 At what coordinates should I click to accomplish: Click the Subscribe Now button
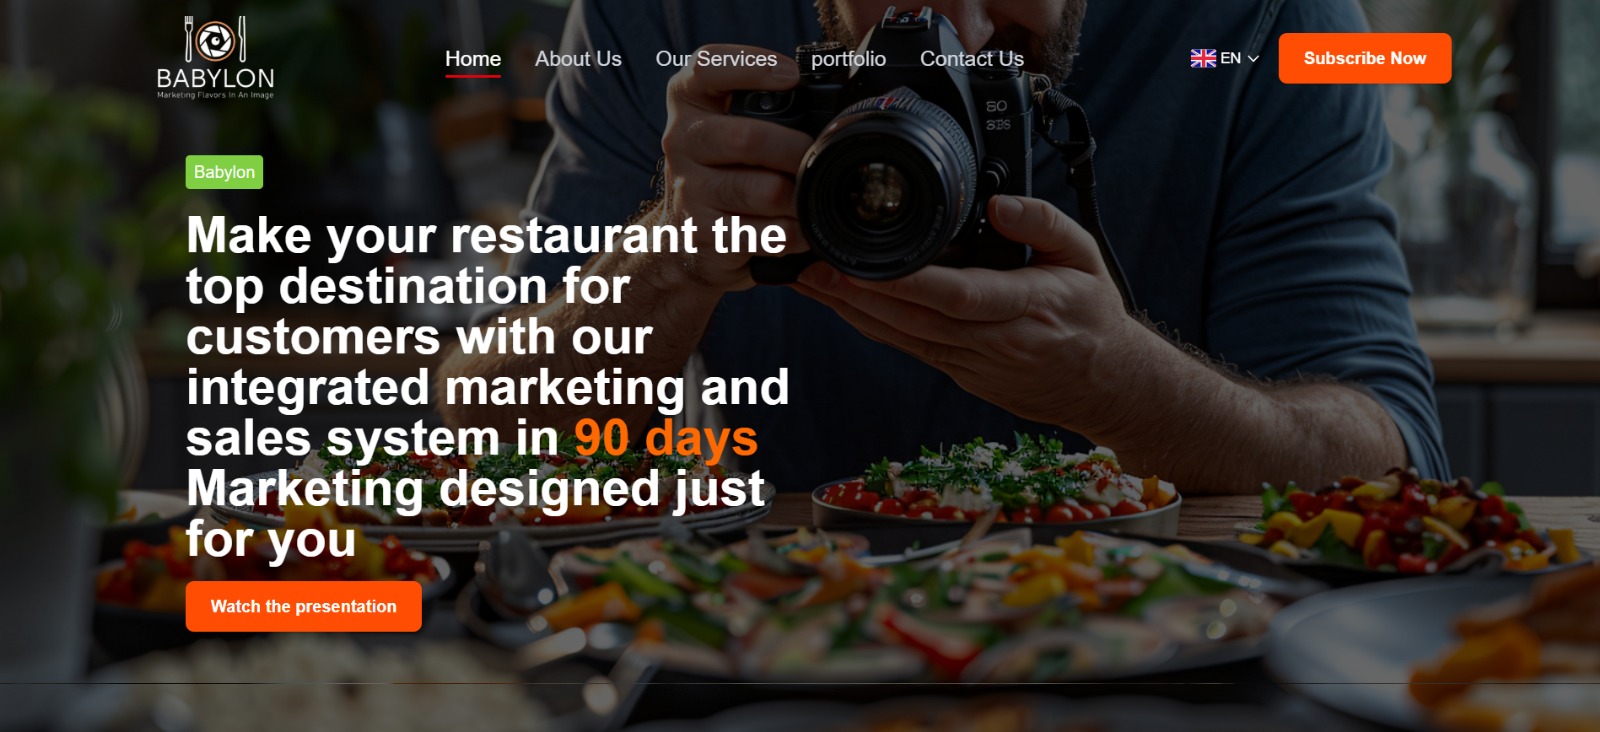pyautogui.click(x=1365, y=58)
